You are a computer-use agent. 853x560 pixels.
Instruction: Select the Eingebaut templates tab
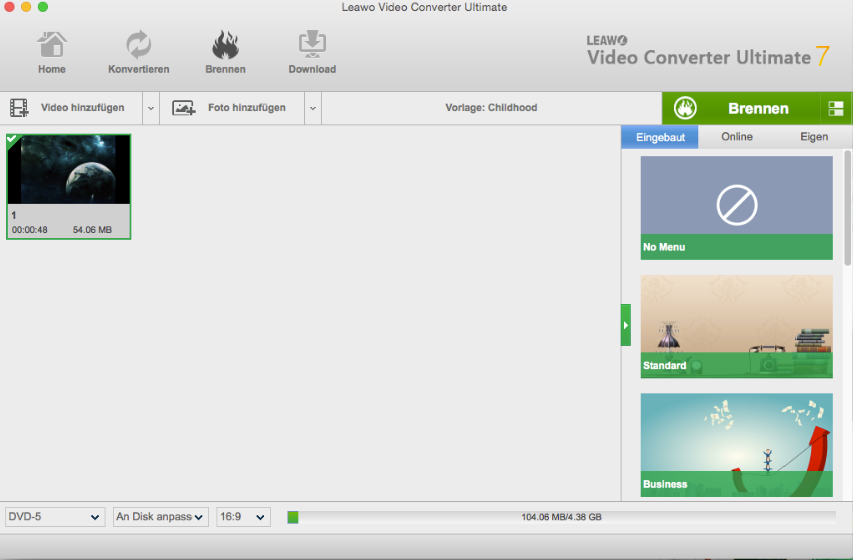point(660,137)
